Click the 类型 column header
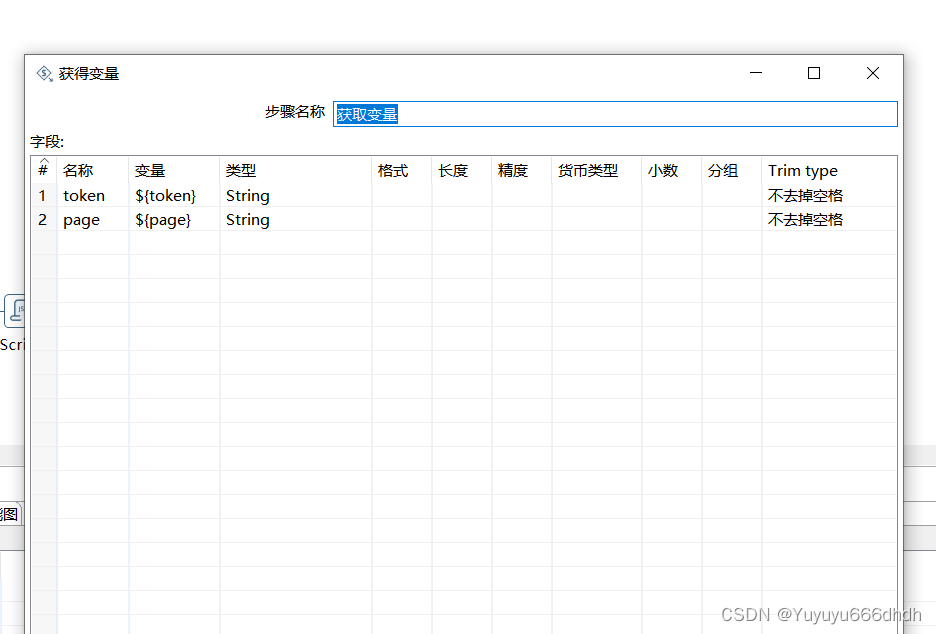936x634 pixels. [295, 171]
